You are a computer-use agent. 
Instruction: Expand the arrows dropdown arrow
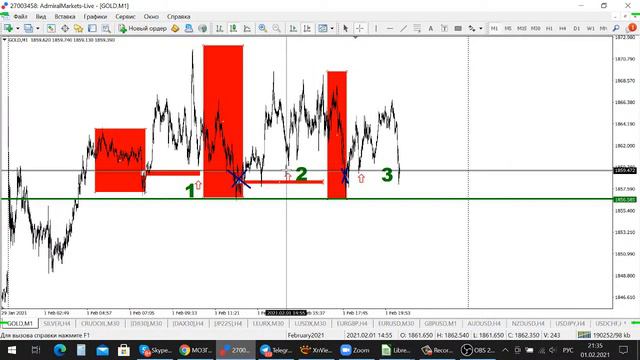tap(481, 28)
